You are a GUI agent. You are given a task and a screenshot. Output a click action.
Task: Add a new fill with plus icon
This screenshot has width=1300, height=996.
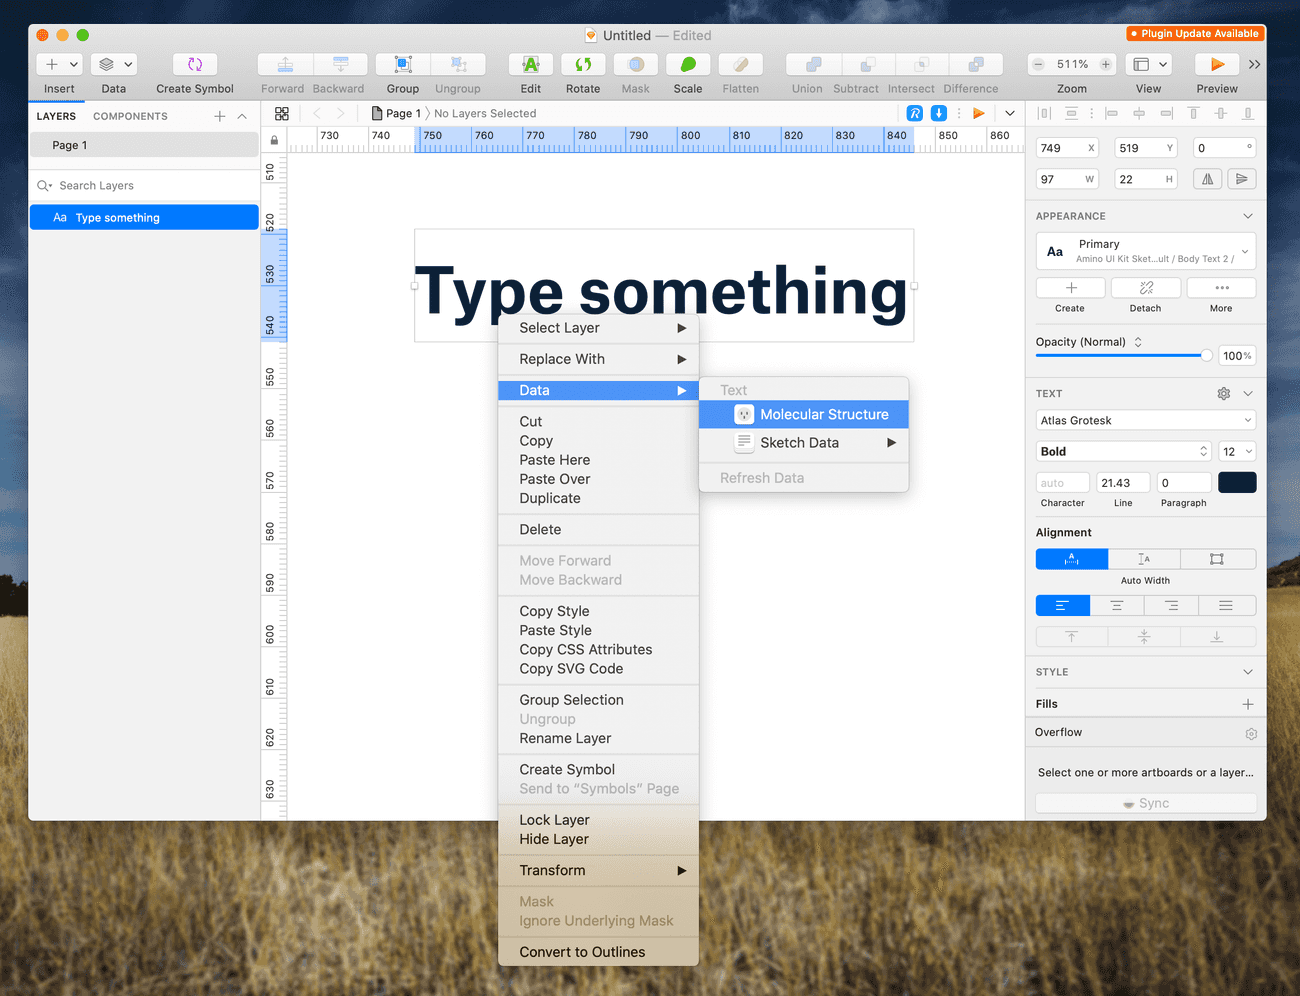(1248, 704)
